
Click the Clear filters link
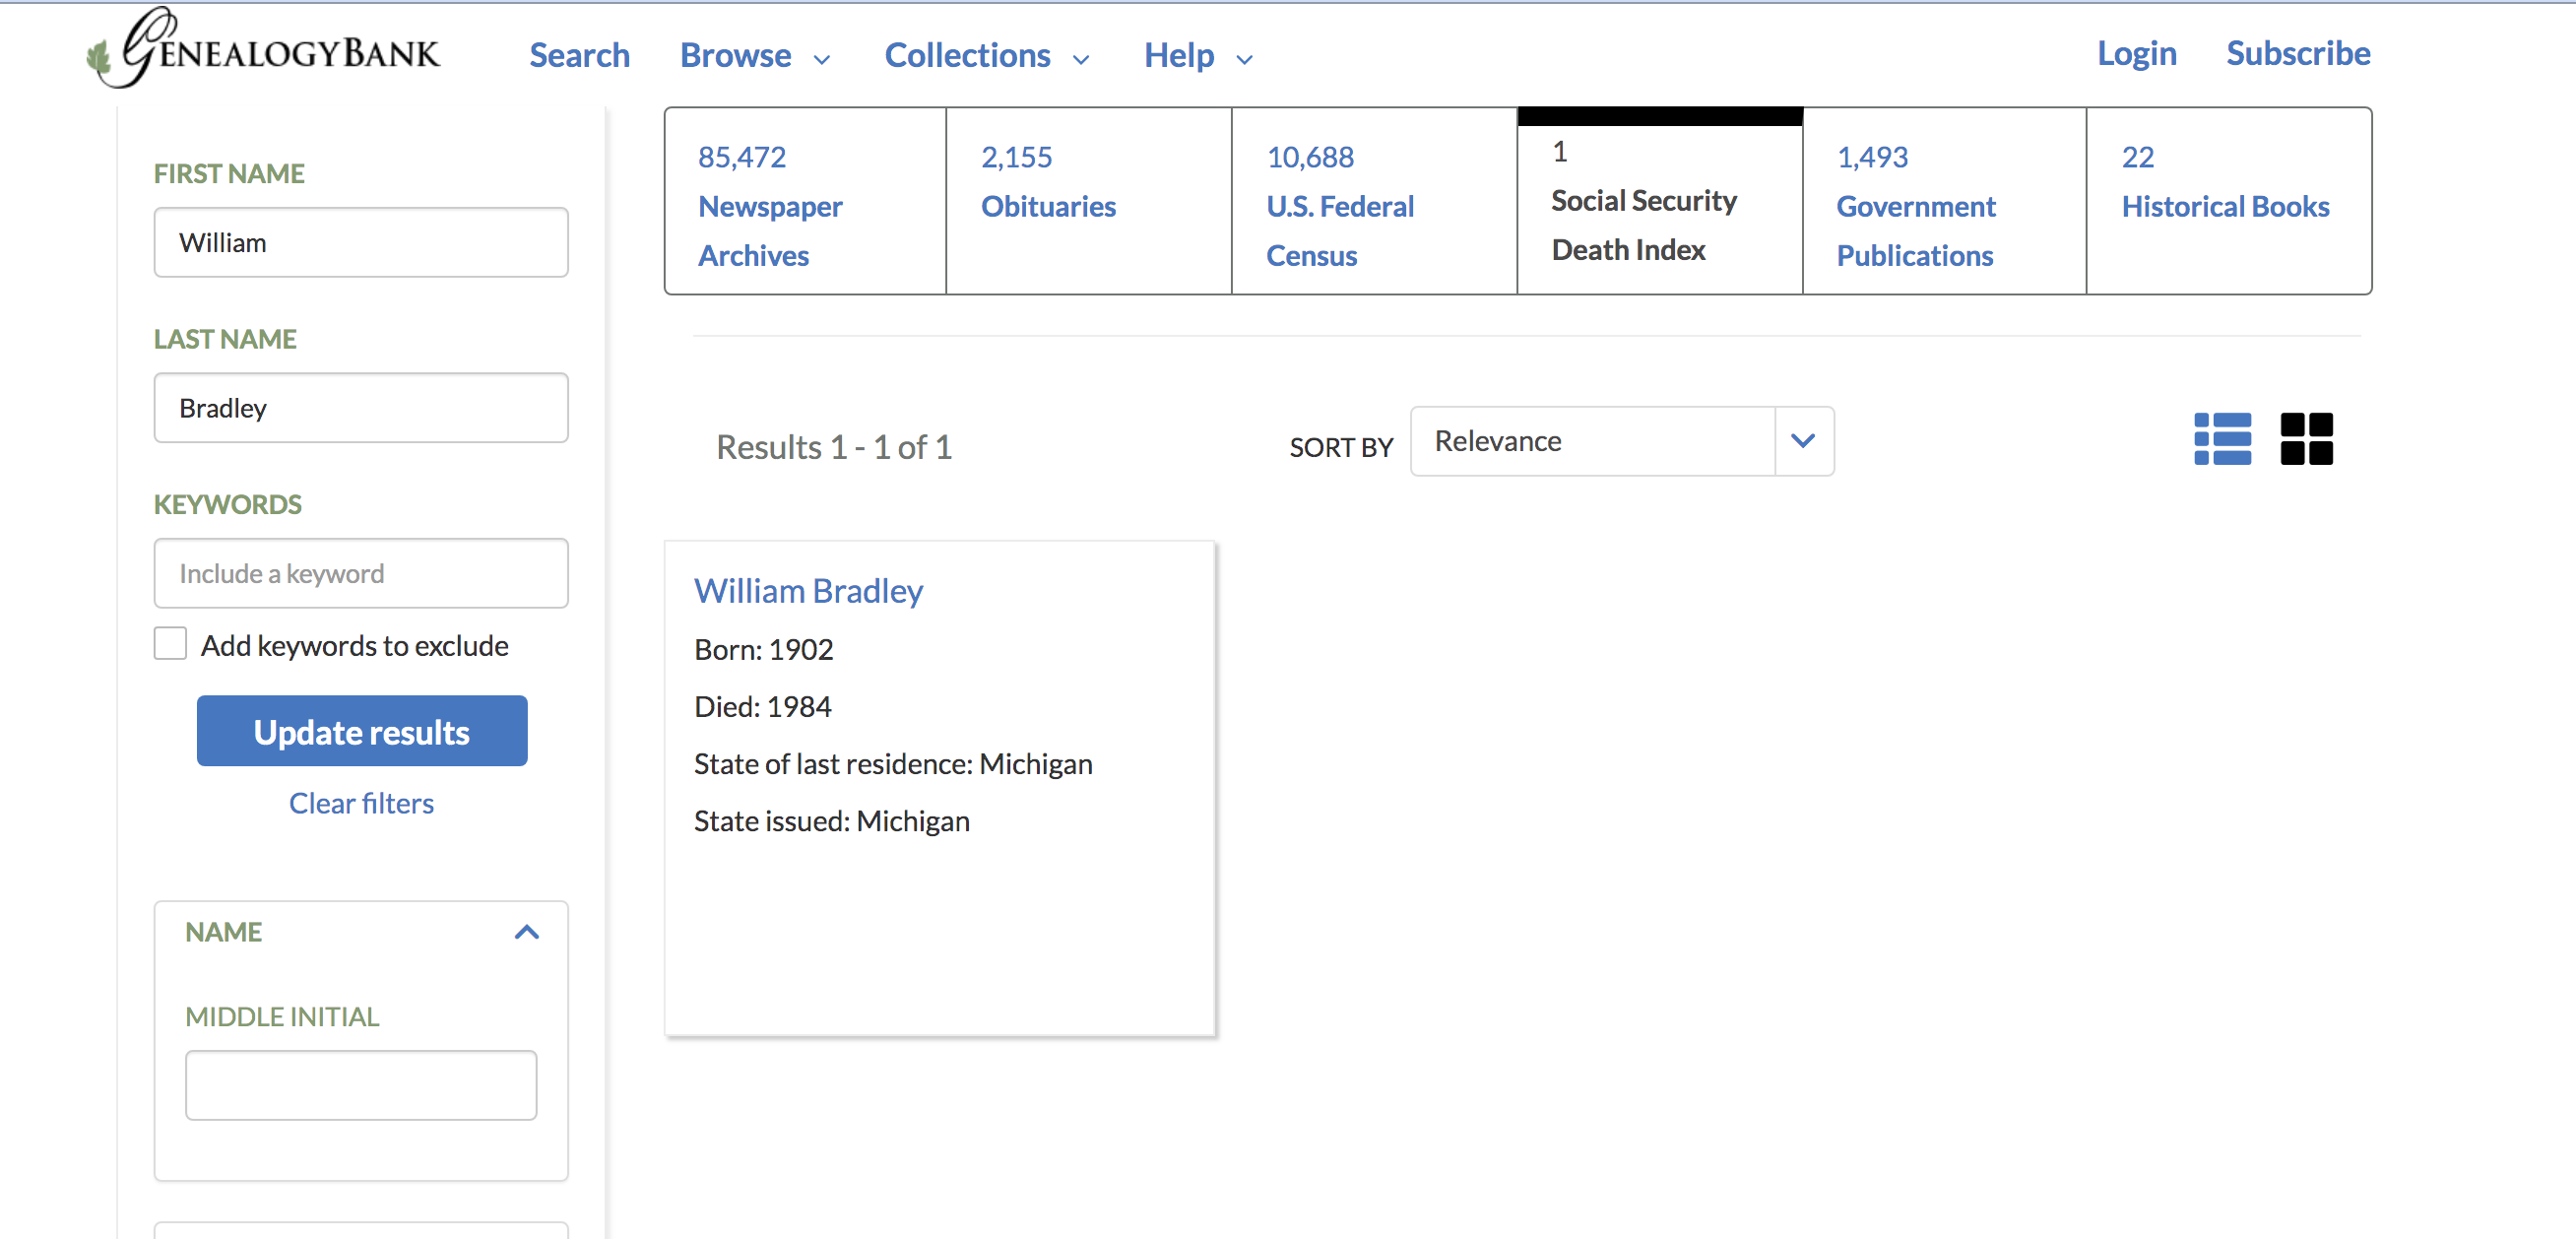[x=361, y=803]
